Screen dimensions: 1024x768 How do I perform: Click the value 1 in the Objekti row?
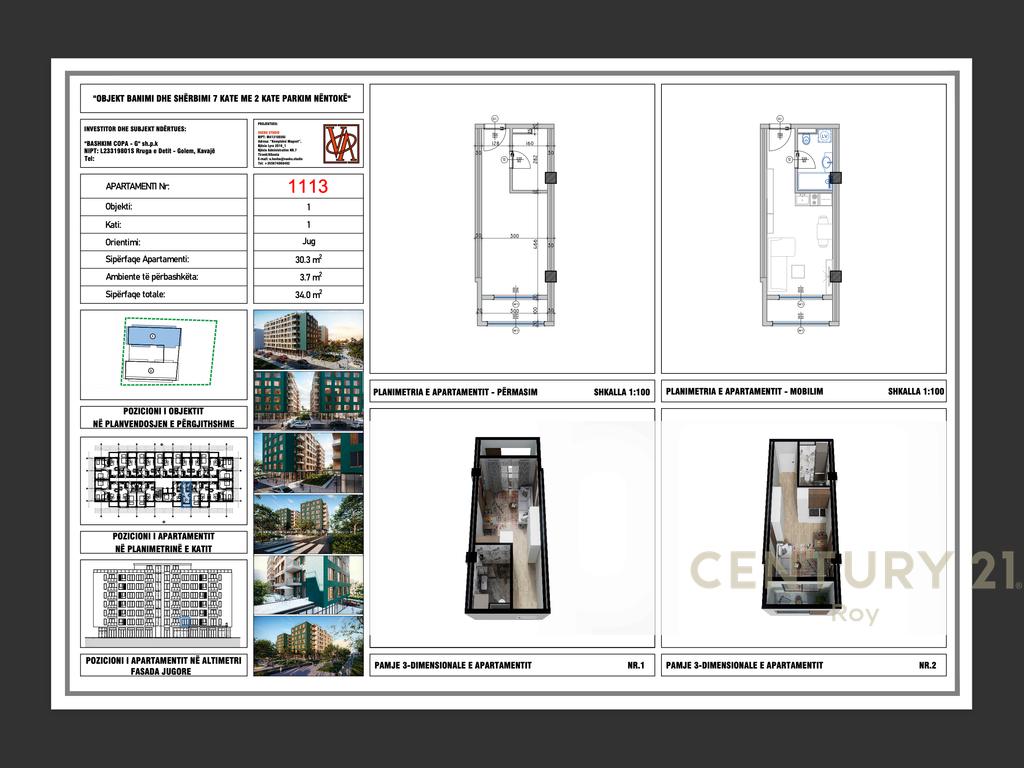click(x=308, y=206)
